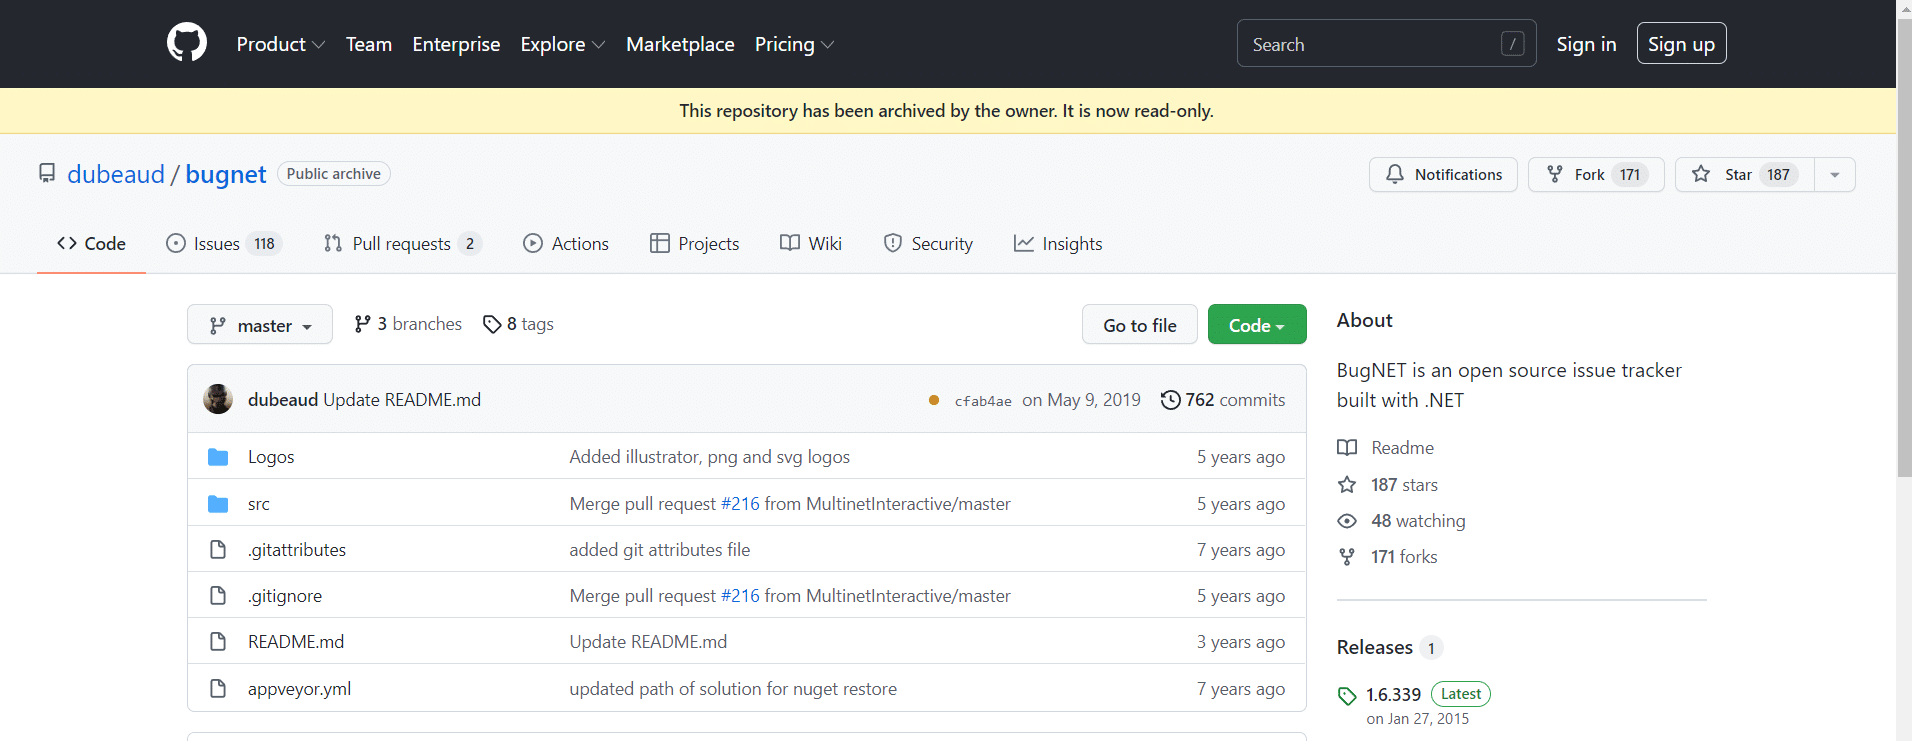Open the GitHub home logo
This screenshot has height=741, width=1912.
[x=187, y=43]
